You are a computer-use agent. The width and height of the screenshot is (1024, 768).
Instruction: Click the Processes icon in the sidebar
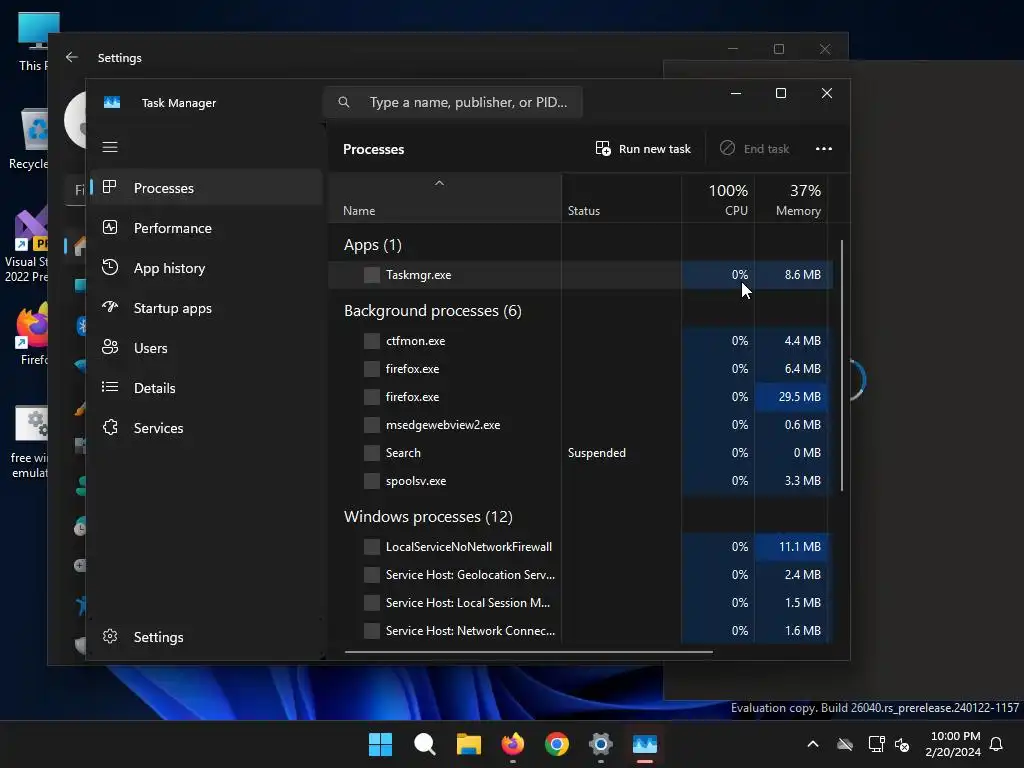click(x=110, y=187)
